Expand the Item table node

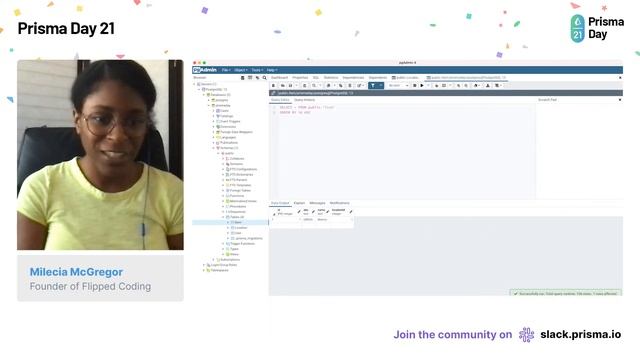228,222
